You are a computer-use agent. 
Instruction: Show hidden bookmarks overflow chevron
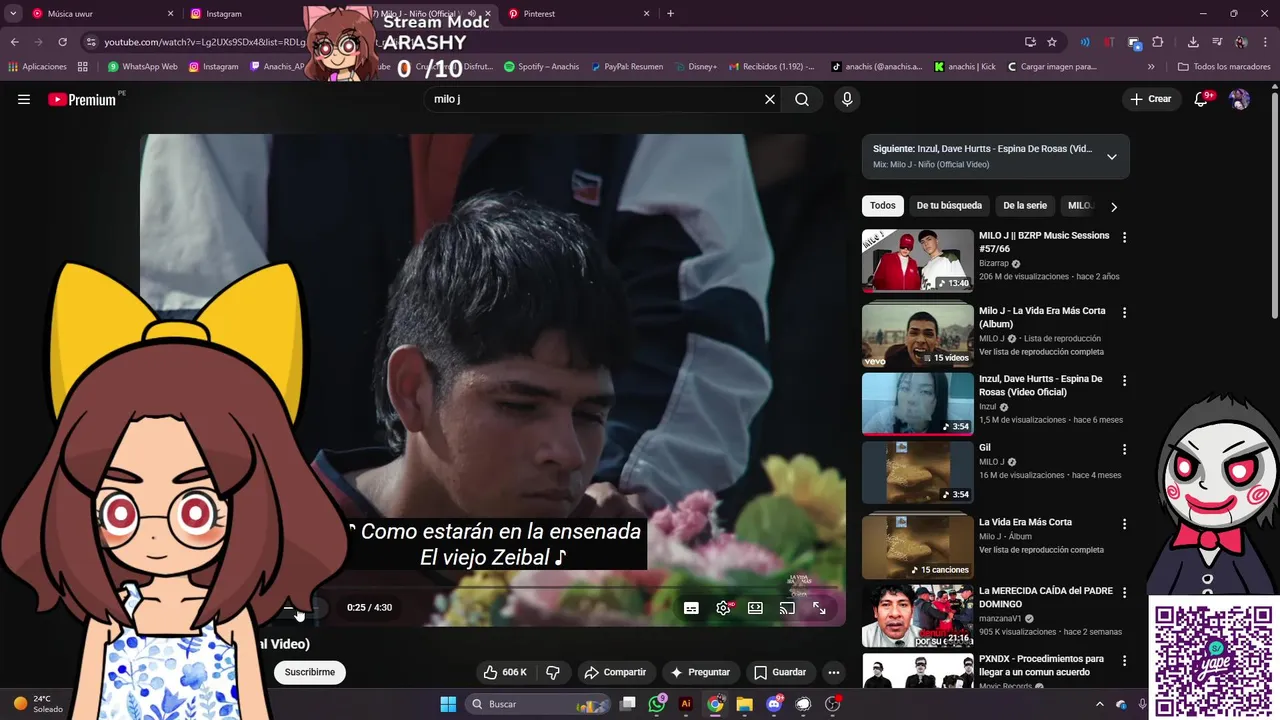coord(1151,67)
